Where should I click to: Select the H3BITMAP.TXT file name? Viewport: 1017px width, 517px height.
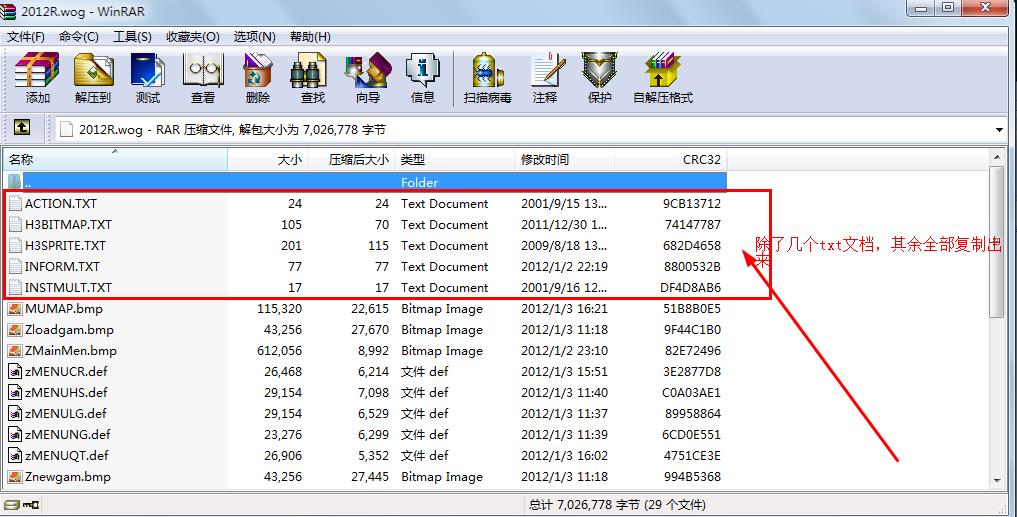[68, 225]
